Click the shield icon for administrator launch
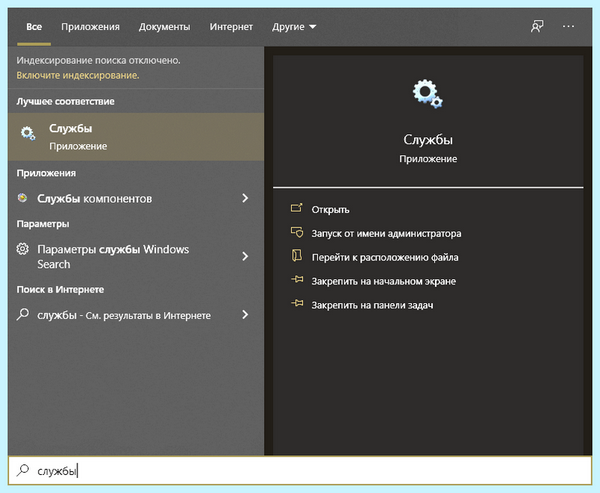Image resolution: width=600 pixels, height=493 pixels. (x=297, y=232)
